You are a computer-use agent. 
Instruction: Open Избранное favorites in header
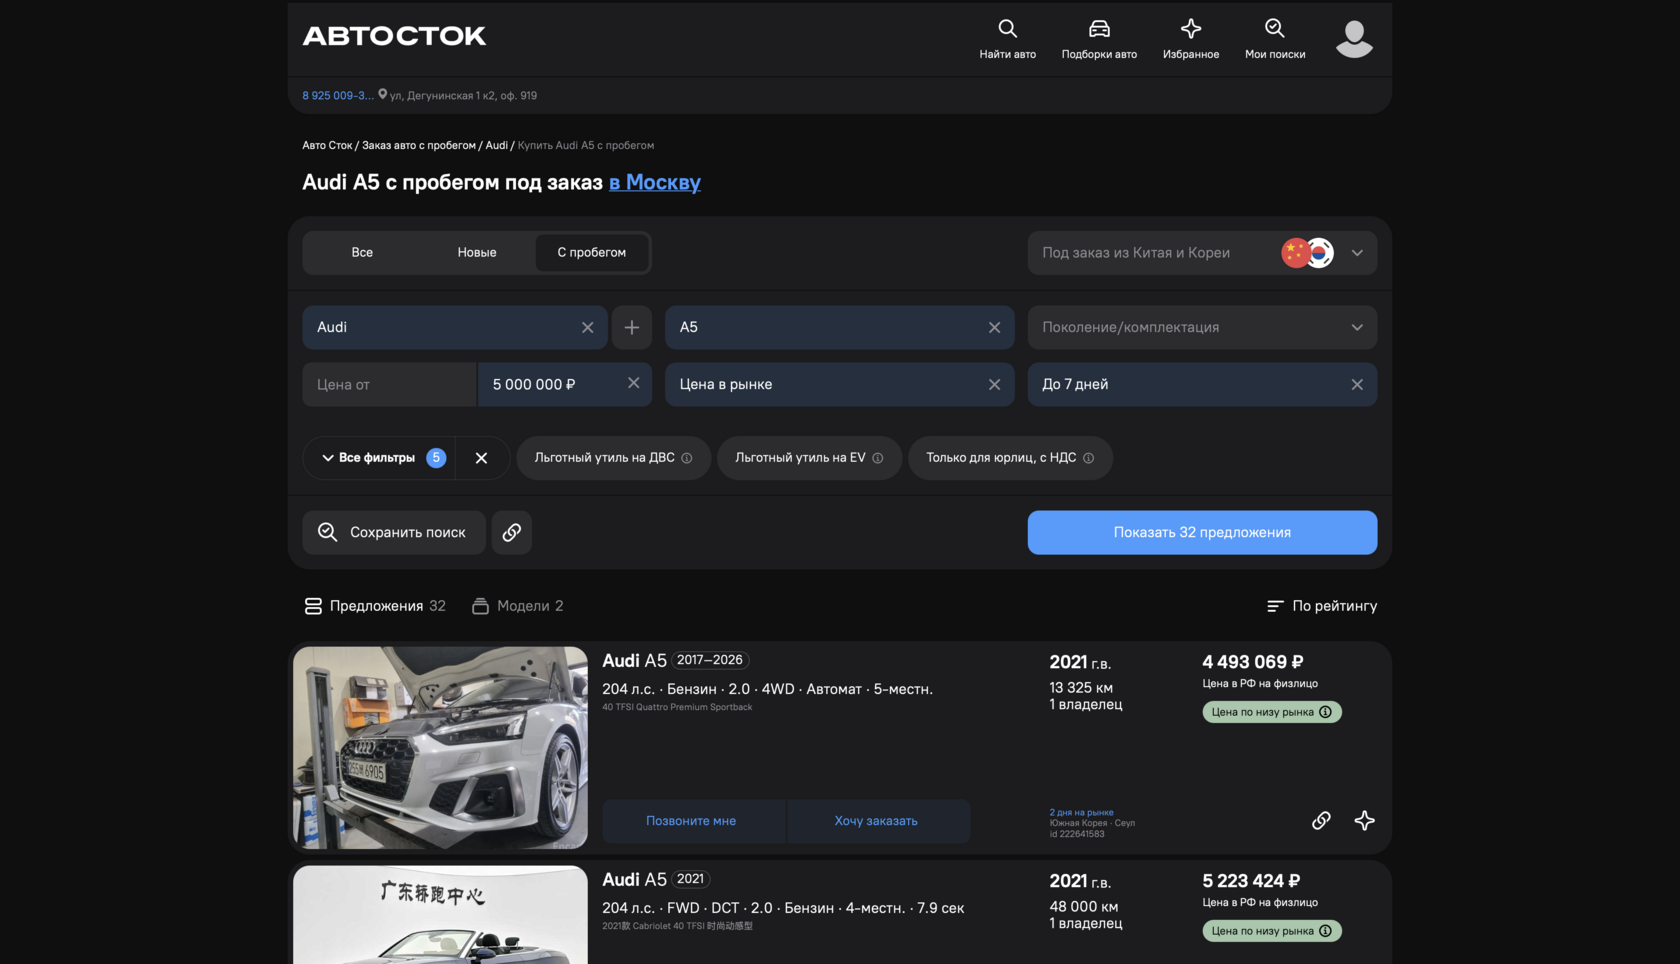1191,39
